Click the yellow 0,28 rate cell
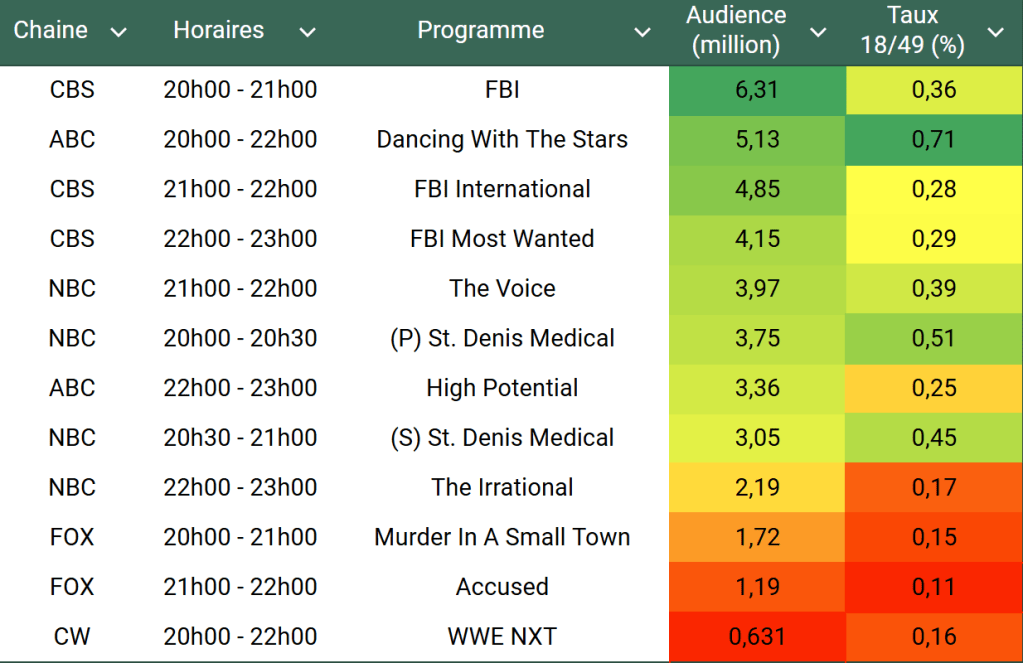Viewport: 1023px width, 663px height. [934, 189]
